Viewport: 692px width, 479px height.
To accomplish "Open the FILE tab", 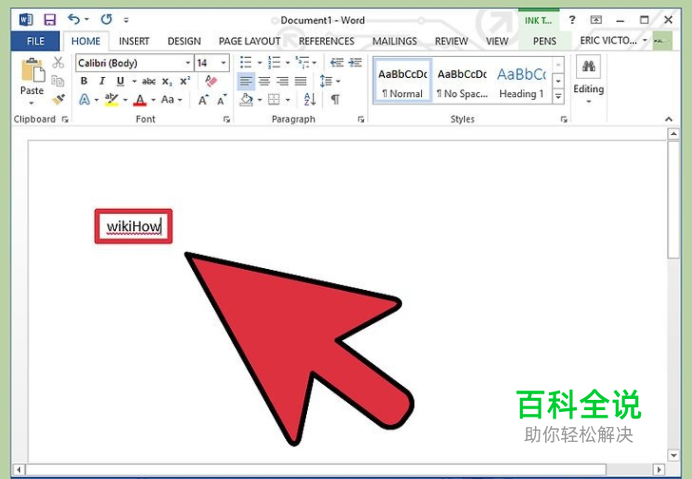I will click(x=35, y=41).
